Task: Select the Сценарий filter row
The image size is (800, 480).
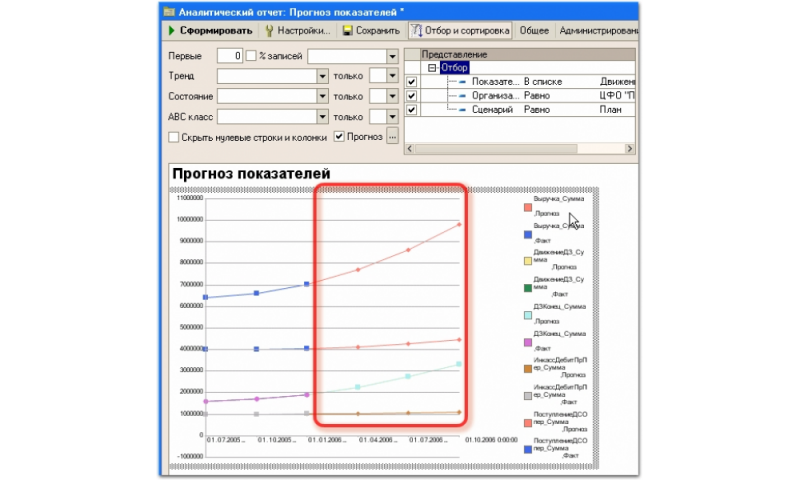Action: pyautogui.click(x=490, y=108)
